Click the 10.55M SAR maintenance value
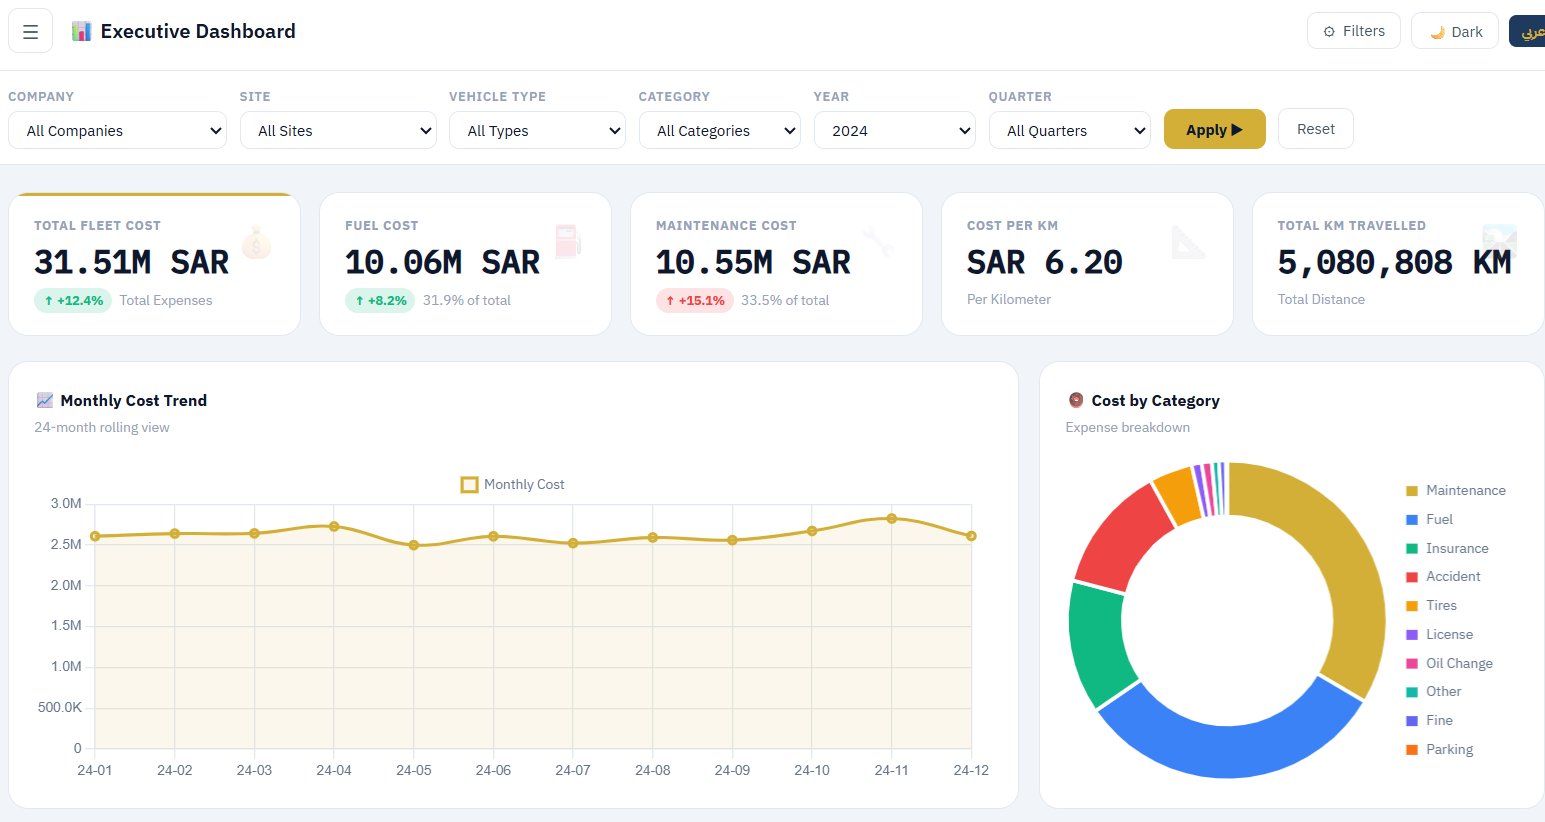1545x822 pixels. click(754, 262)
